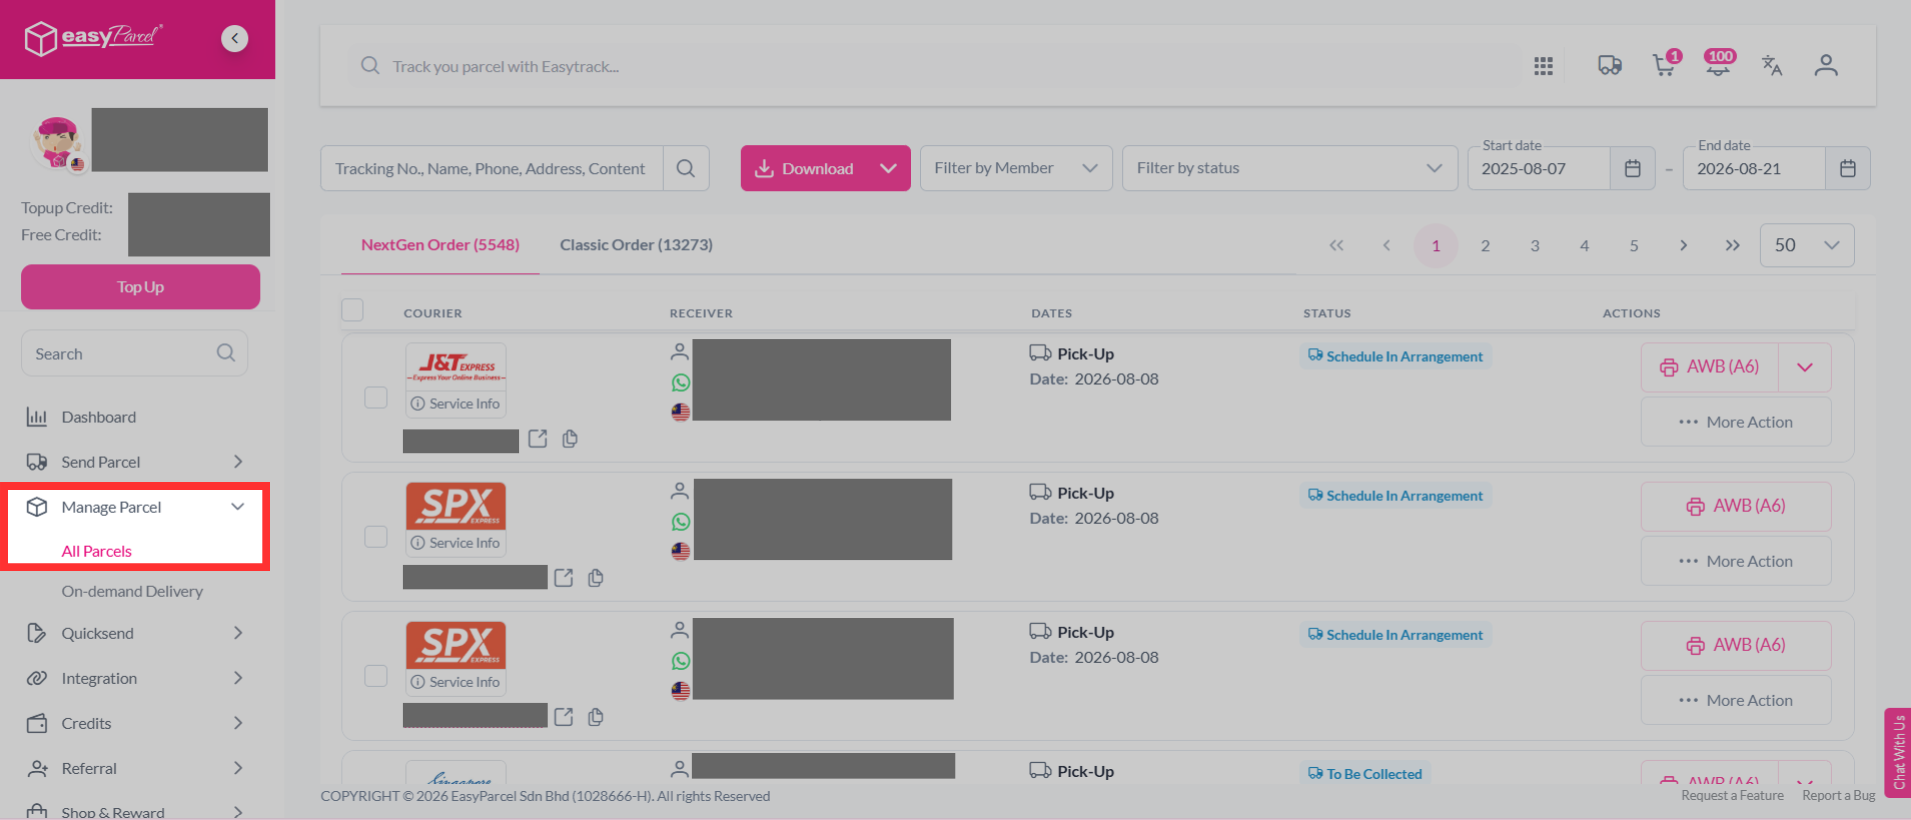1911x820 pixels.
Task: Open notifications bell showing 100
Action: point(1719,65)
